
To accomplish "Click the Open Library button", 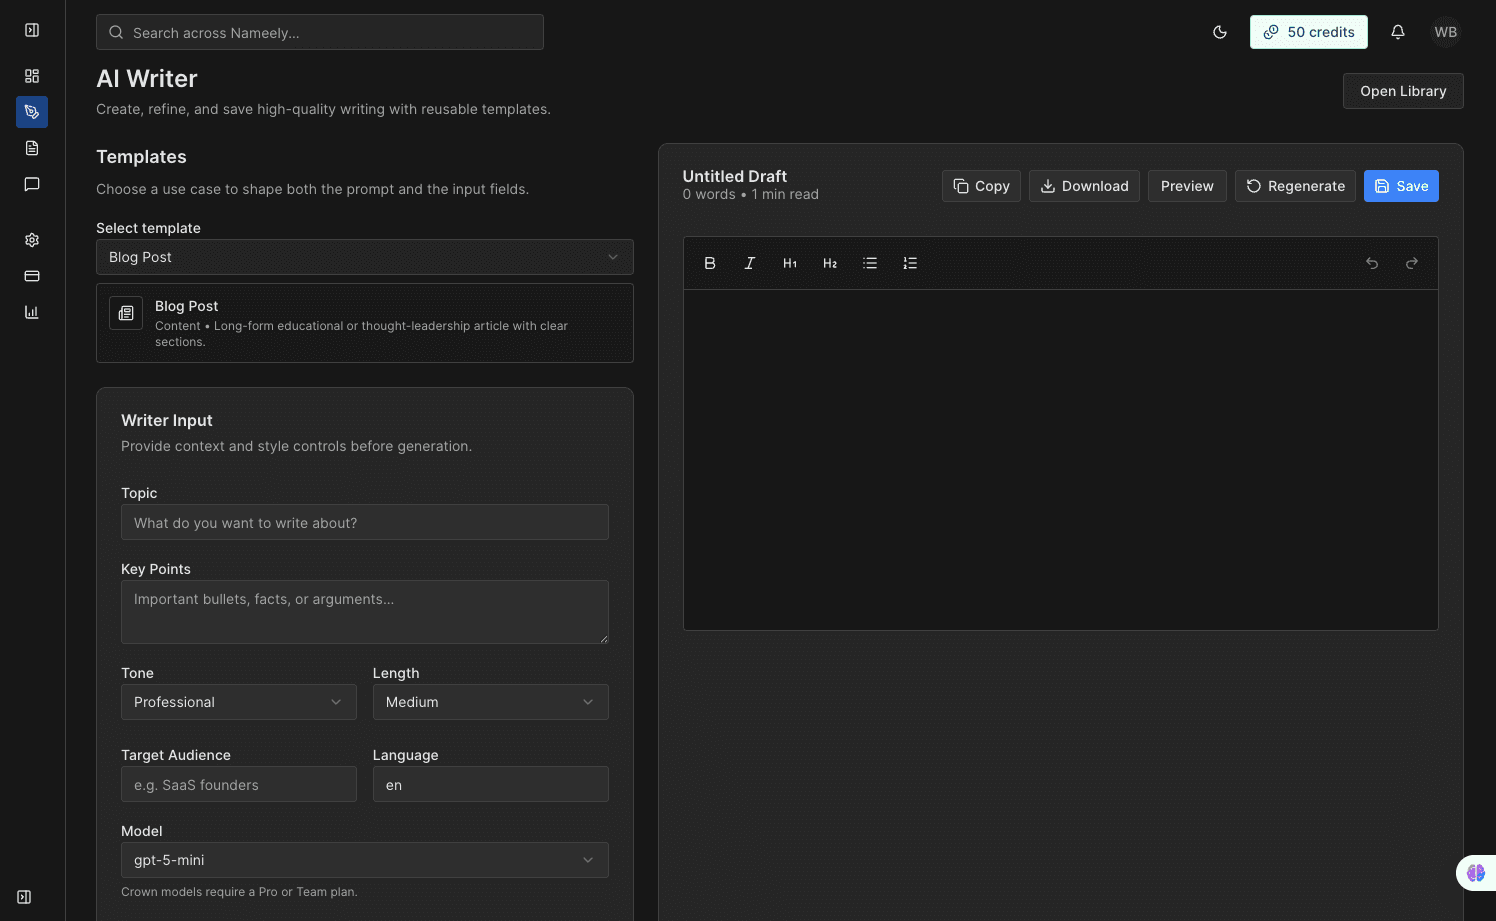I will [x=1403, y=91].
